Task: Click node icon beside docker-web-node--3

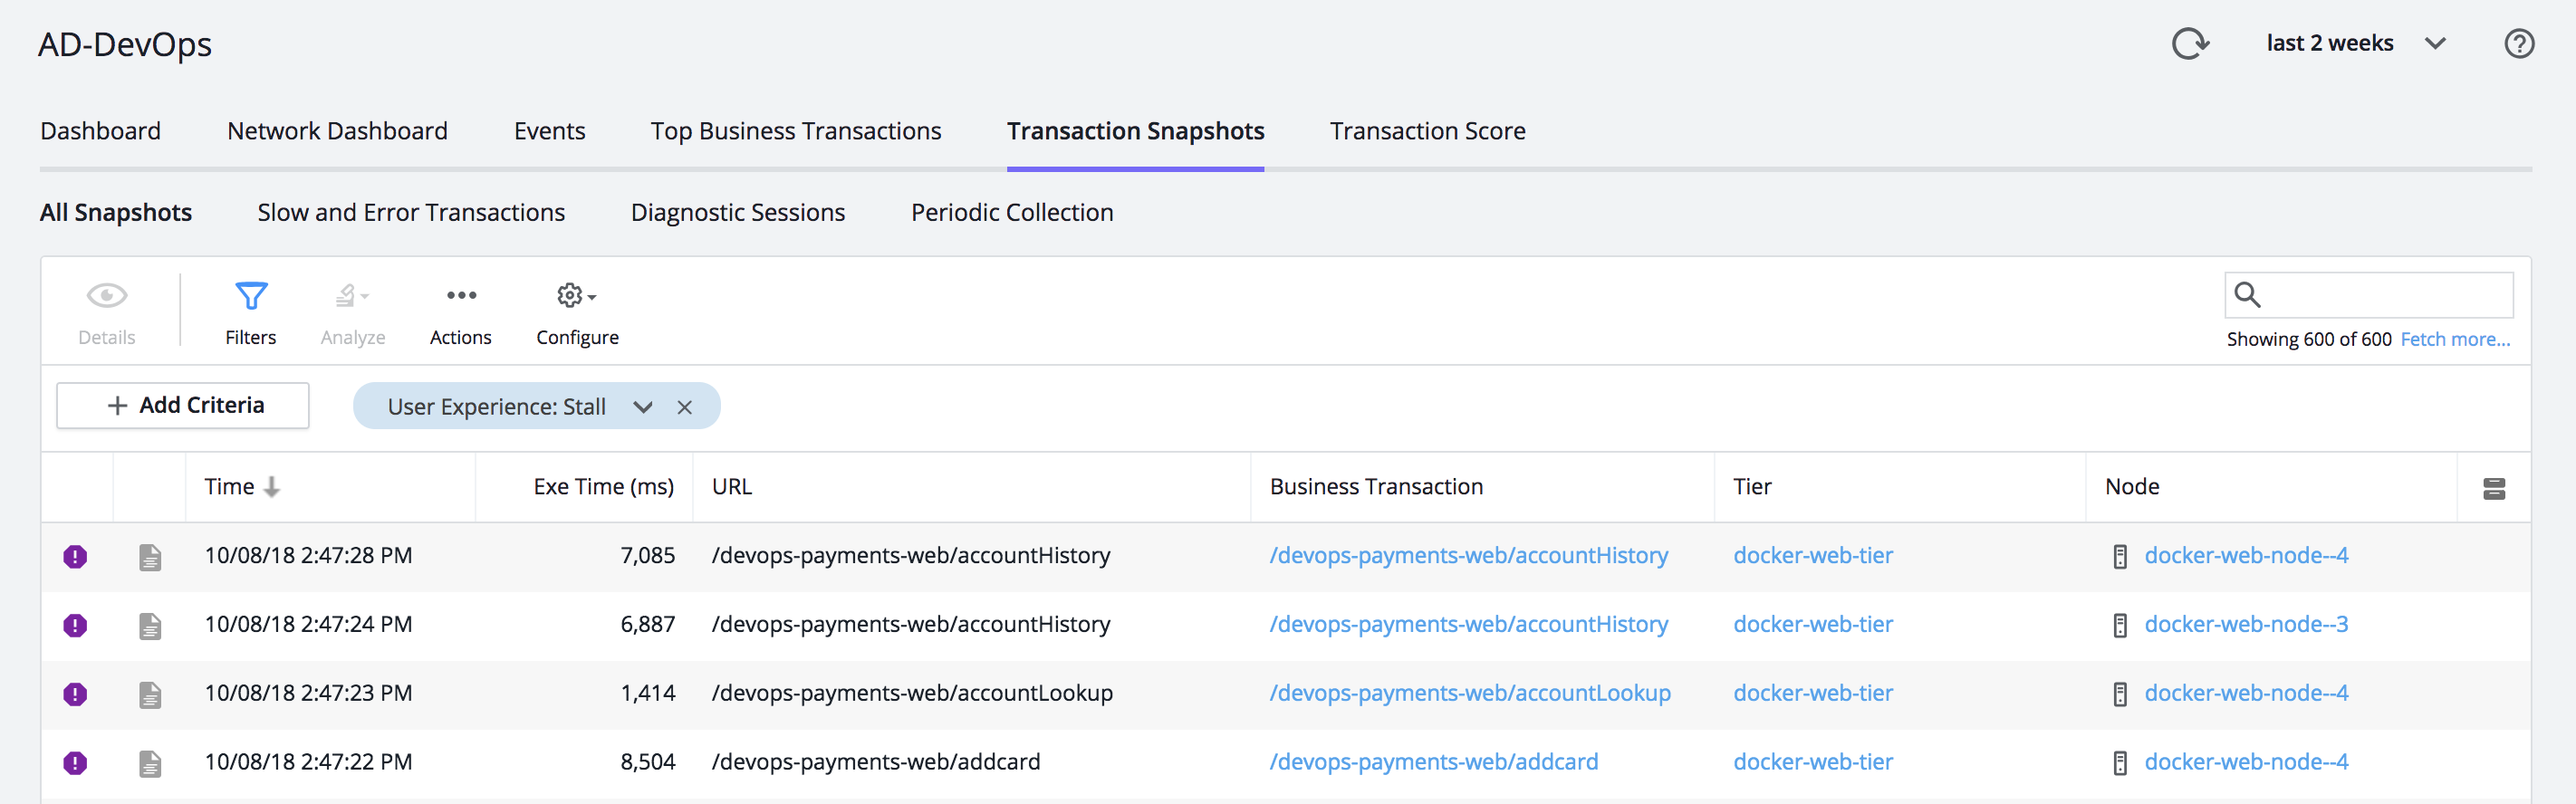Action: (2119, 626)
